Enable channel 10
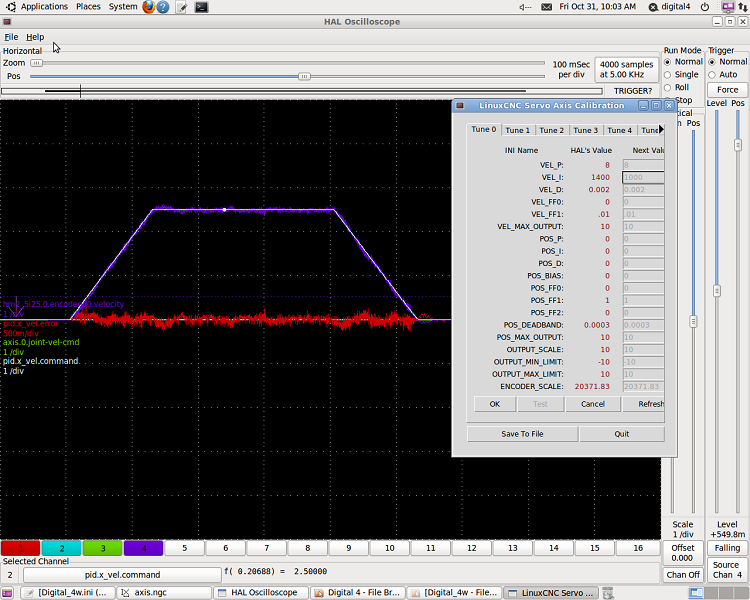This screenshot has width=750, height=600. (390, 548)
